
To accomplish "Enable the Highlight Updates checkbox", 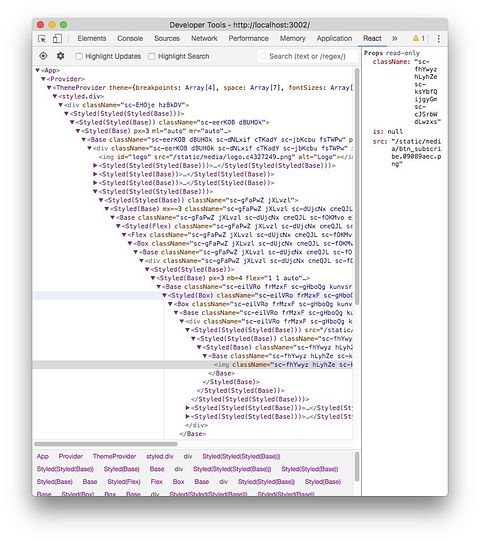I will click(x=79, y=56).
